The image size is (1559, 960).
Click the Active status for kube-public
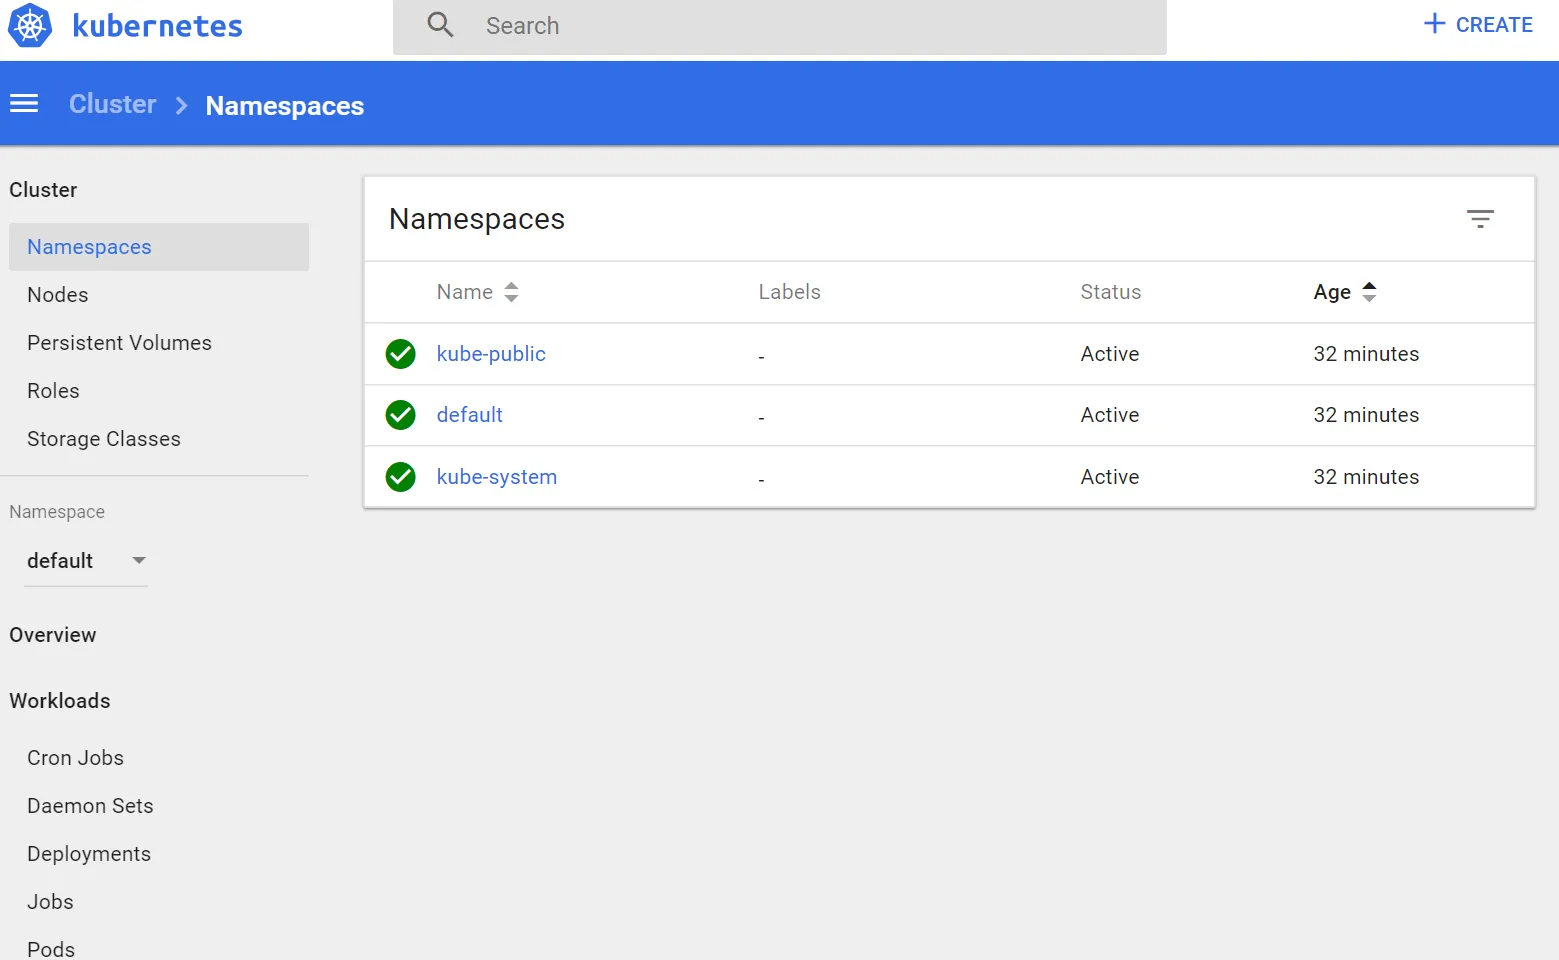tap(1110, 354)
